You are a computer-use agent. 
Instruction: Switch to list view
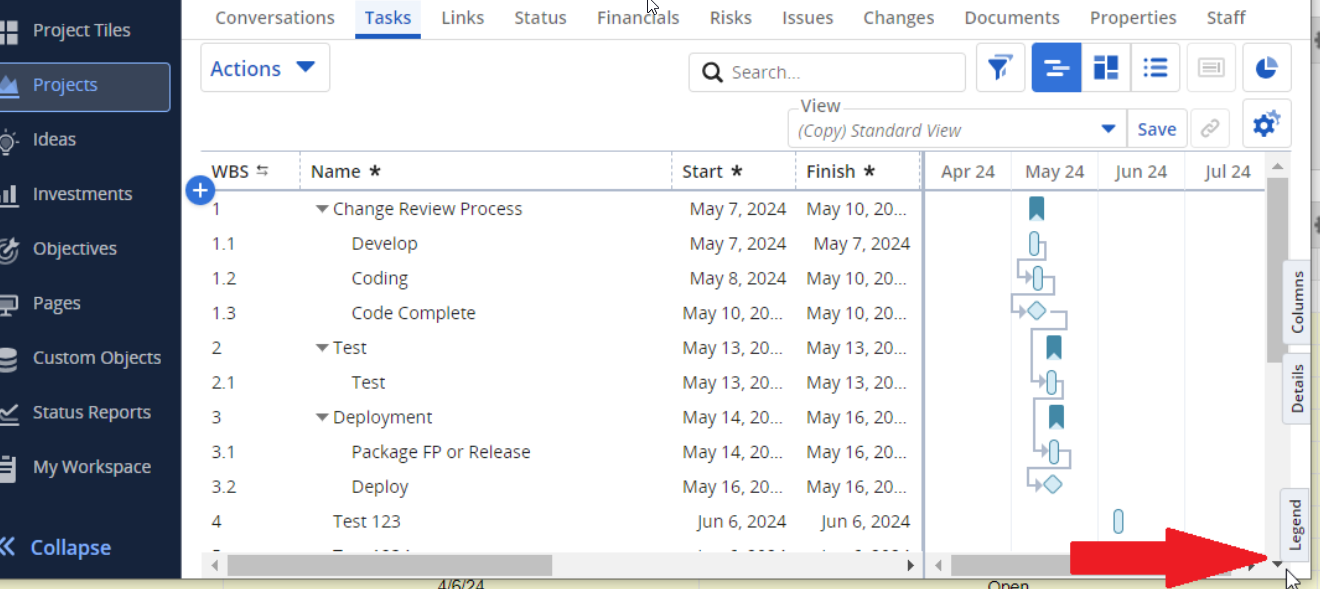coord(1156,69)
